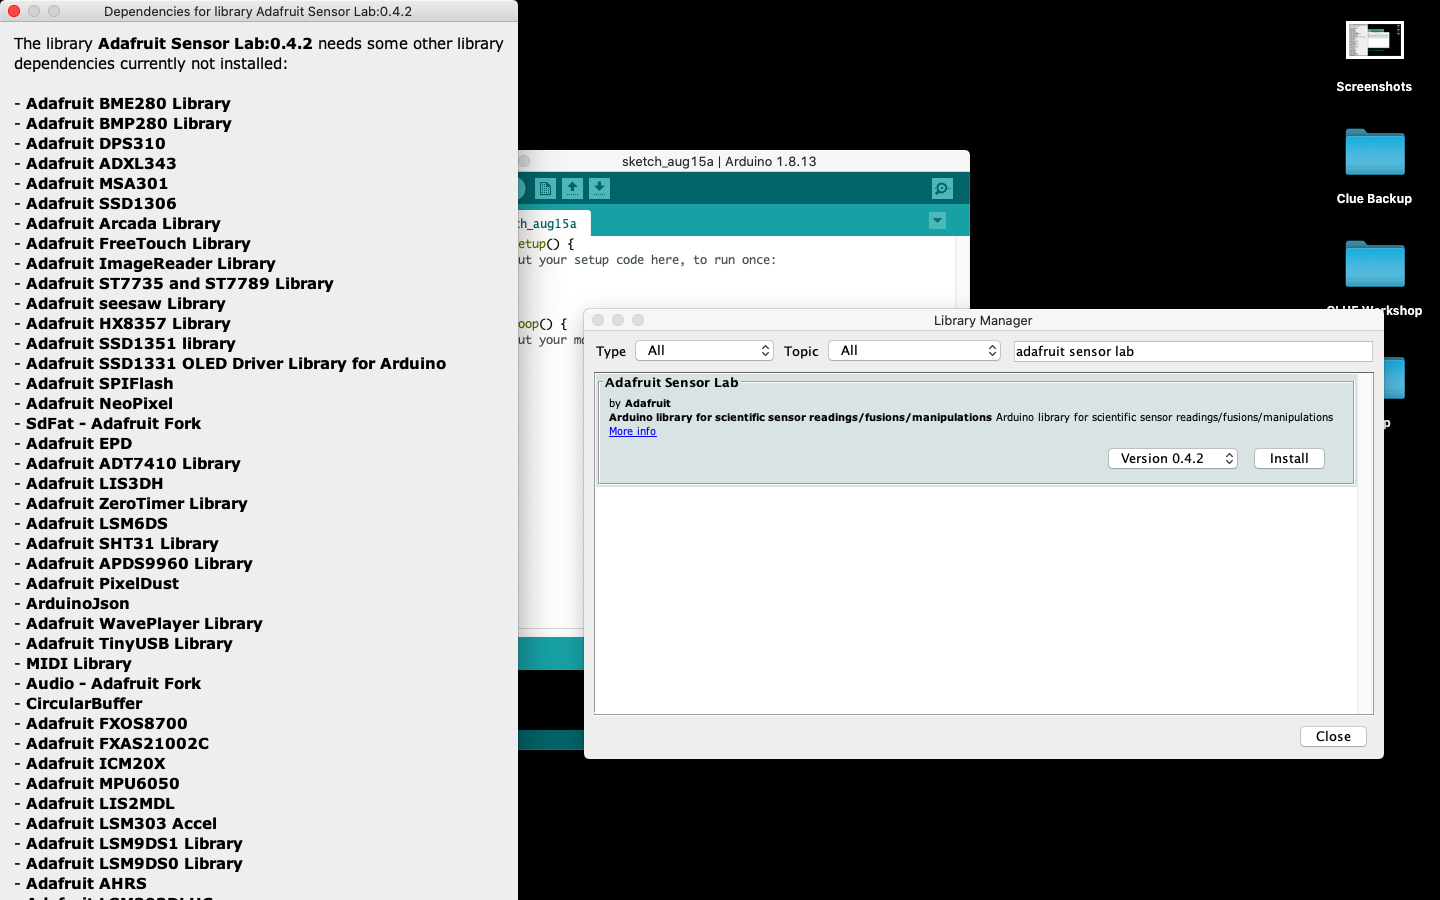Click the Save sketch arrow-down icon
Viewport: 1440px width, 900px height.
599,188
